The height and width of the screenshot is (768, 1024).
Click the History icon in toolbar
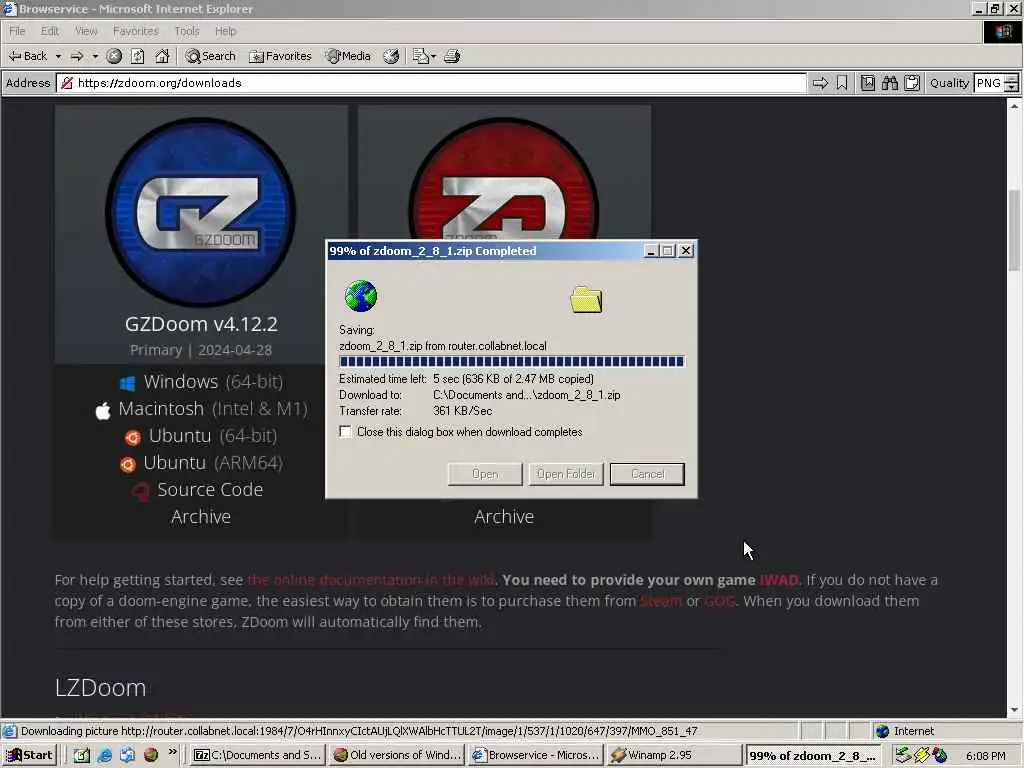(x=391, y=56)
